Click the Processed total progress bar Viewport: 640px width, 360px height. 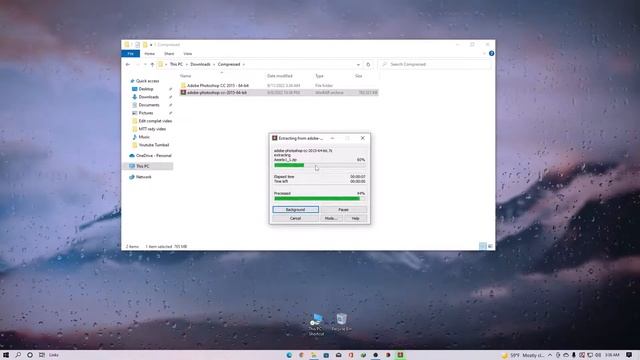point(320,198)
